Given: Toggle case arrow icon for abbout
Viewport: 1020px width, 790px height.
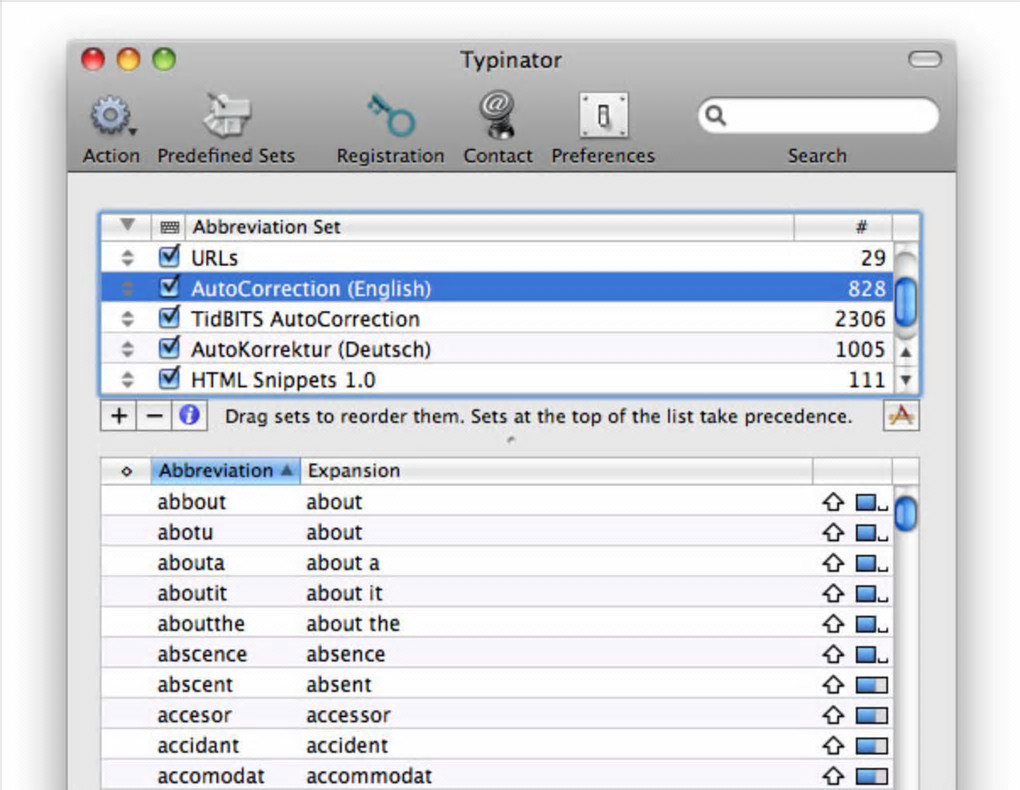Looking at the screenshot, I should (x=833, y=502).
